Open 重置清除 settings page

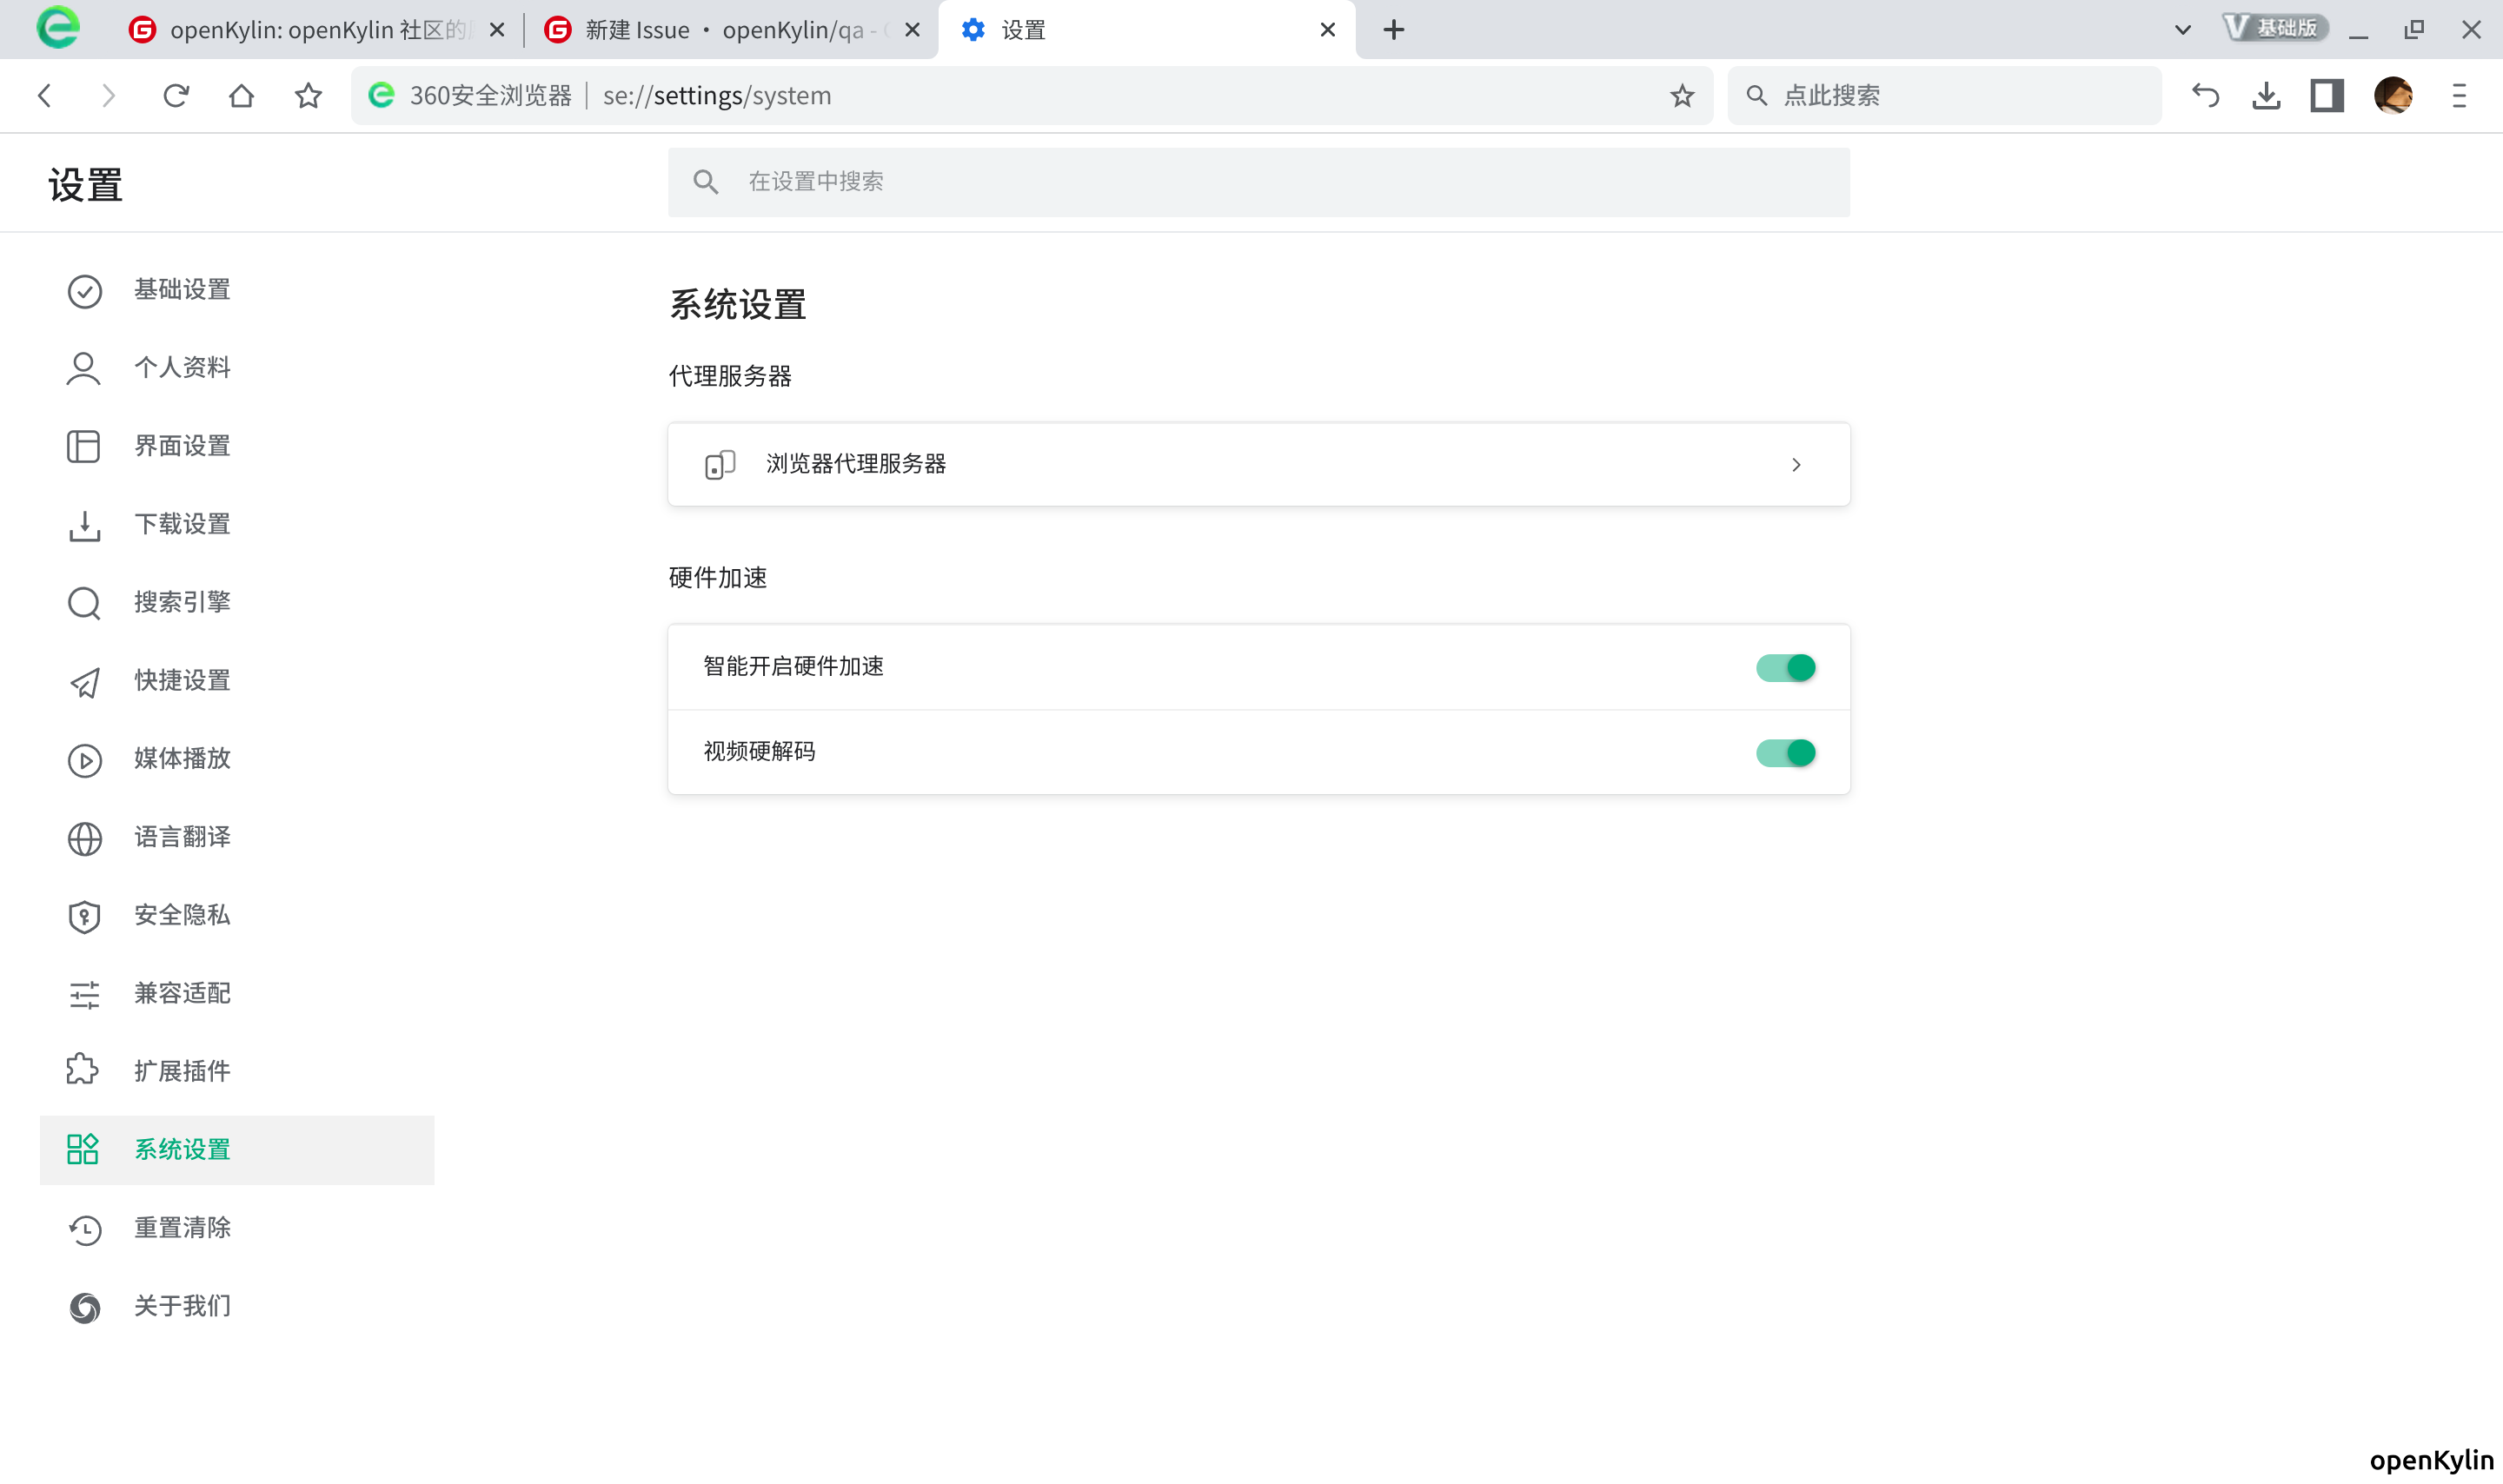pyautogui.click(x=182, y=1228)
